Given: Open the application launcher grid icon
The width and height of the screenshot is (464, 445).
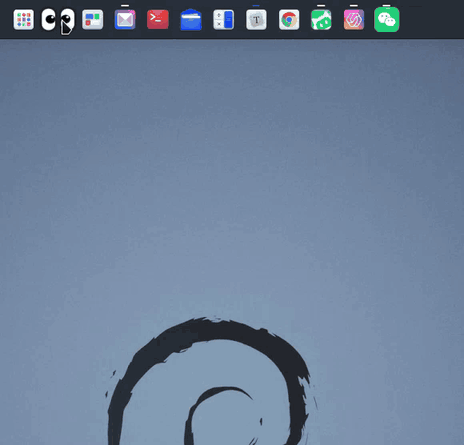Looking at the screenshot, I should [x=23, y=20].
